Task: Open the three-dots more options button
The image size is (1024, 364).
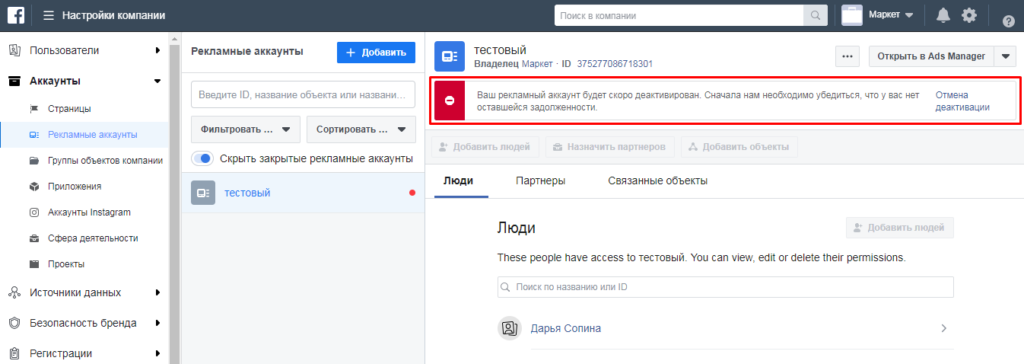Action: [x=847, y=56]
